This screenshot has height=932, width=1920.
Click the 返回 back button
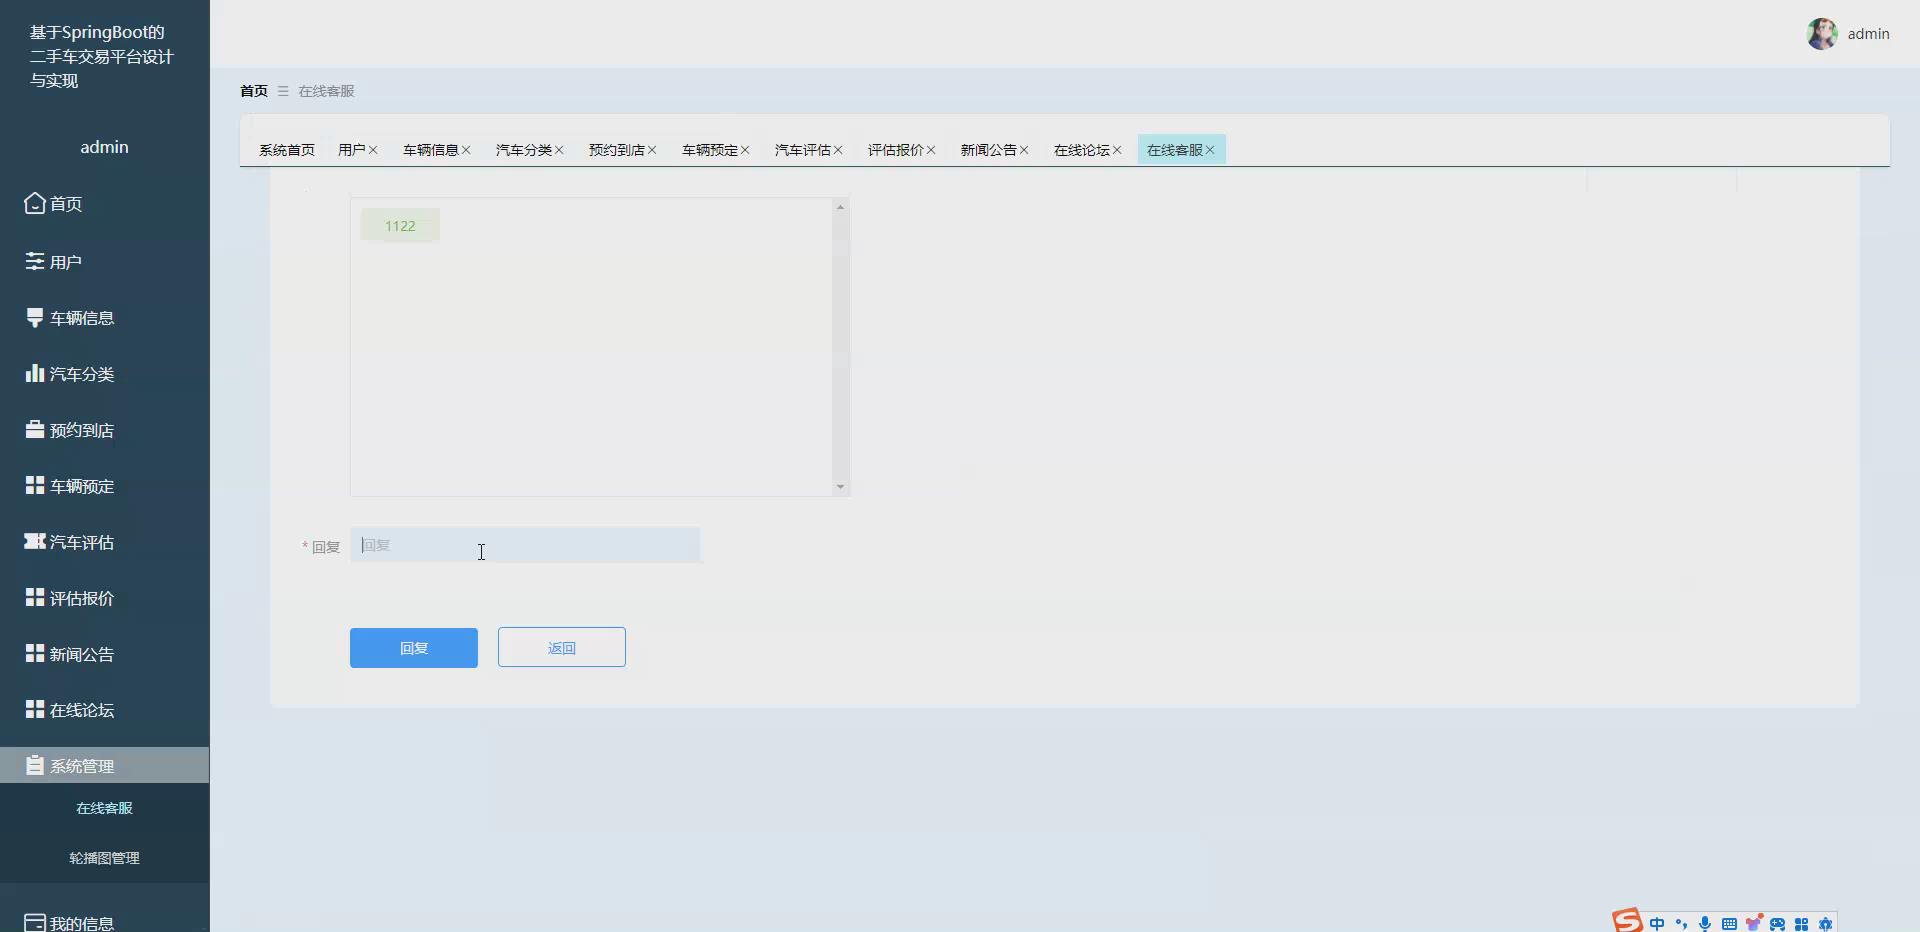[x=562, y=648]
